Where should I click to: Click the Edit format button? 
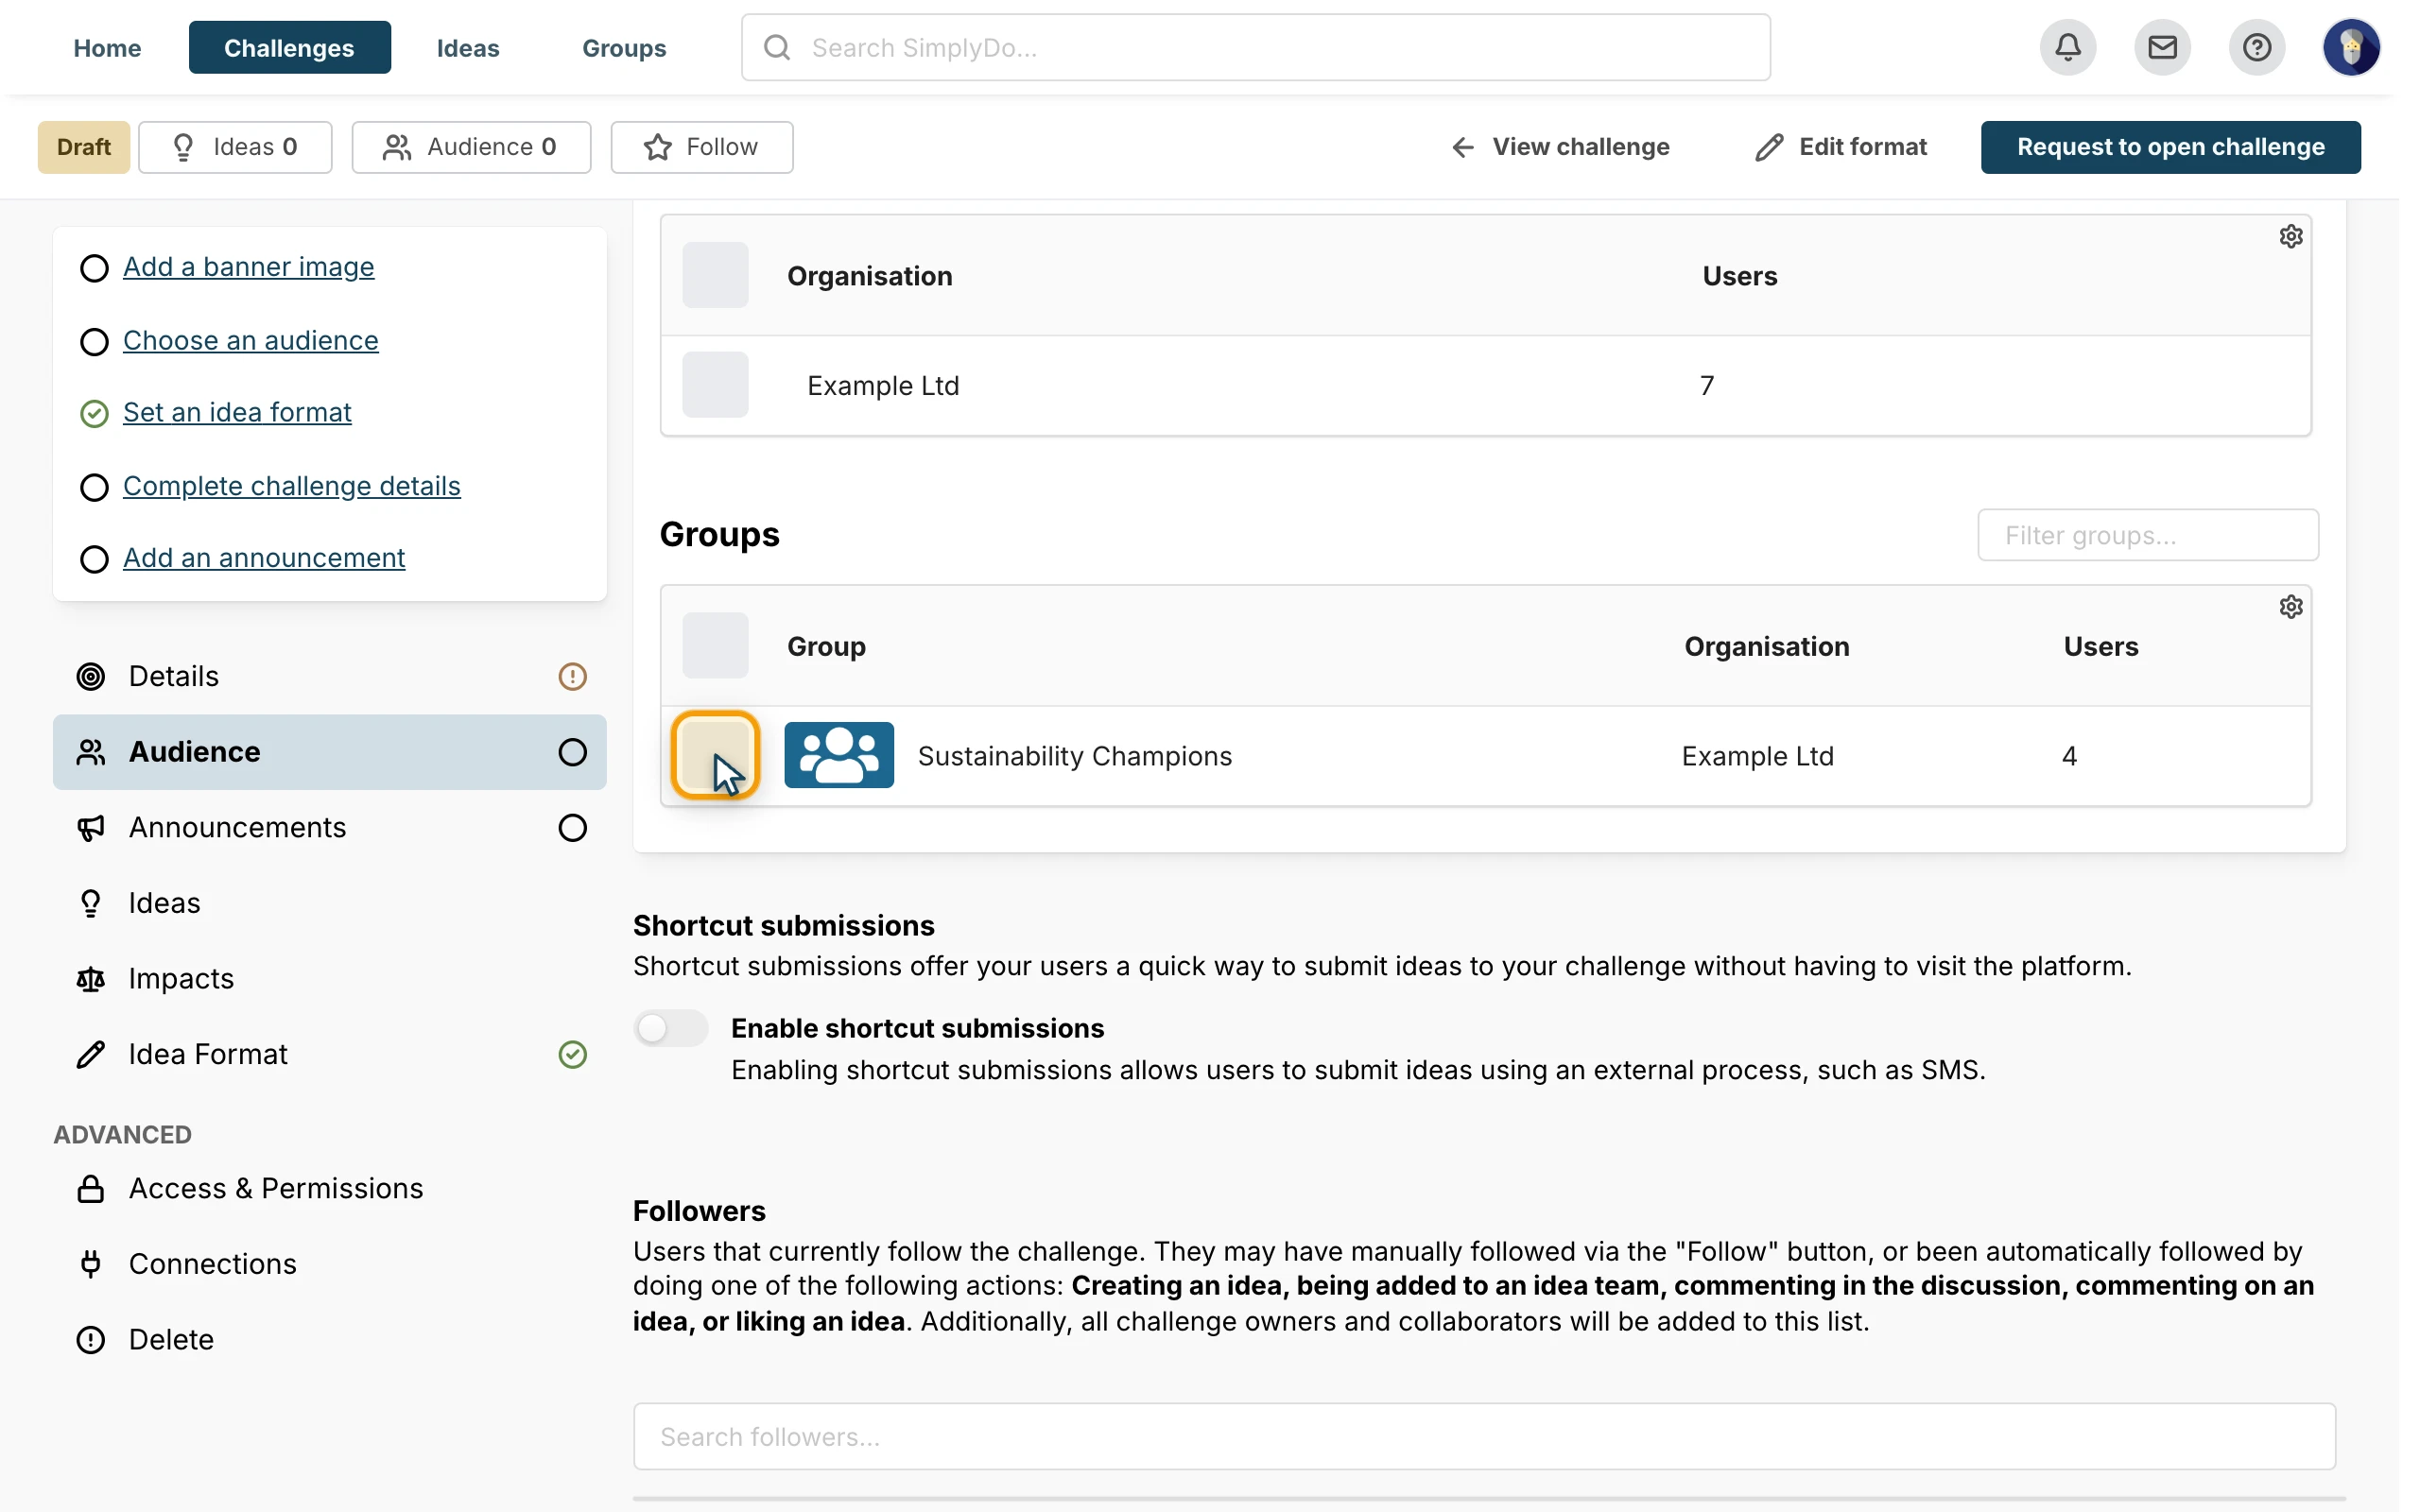coord(1841,147)
